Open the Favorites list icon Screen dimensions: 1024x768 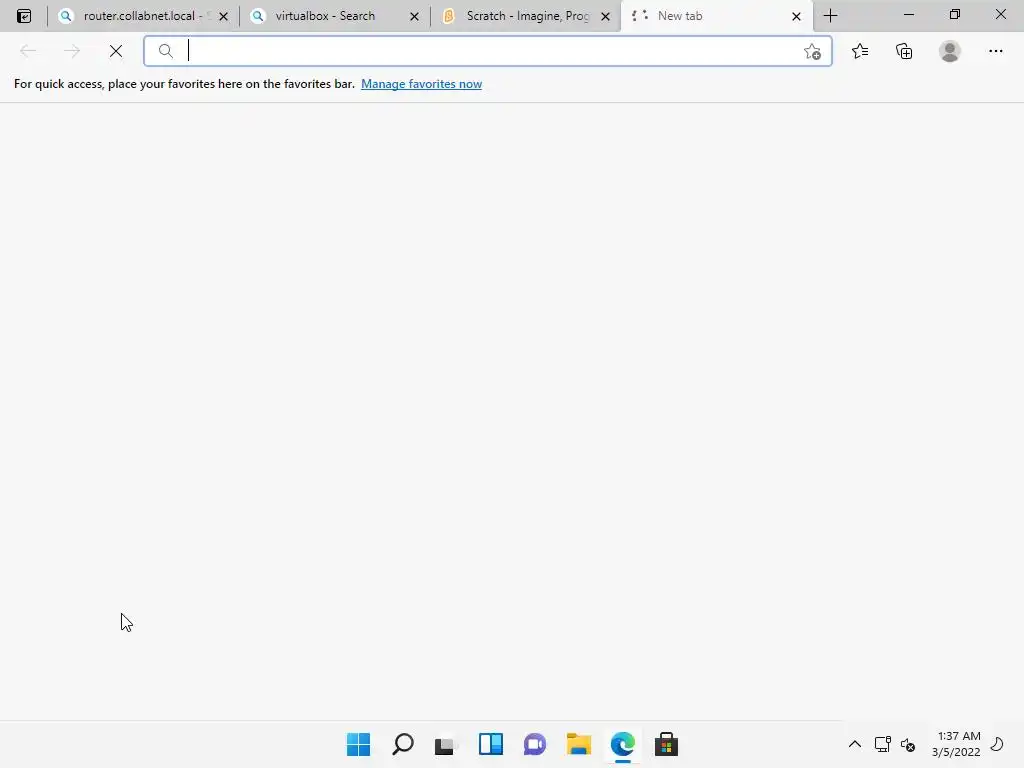(x=860, y=51)
